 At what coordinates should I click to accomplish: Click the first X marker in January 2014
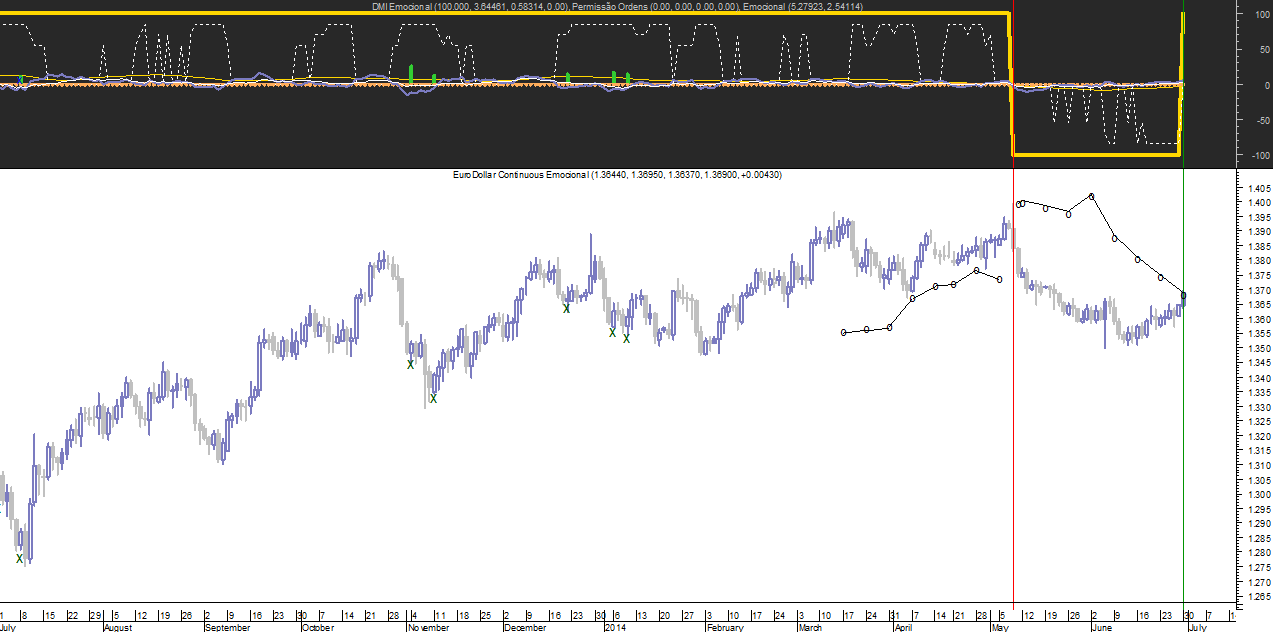612,332
